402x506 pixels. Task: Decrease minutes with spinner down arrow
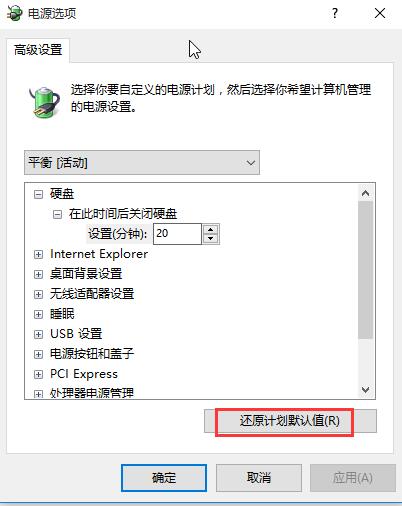click(210, 239)
